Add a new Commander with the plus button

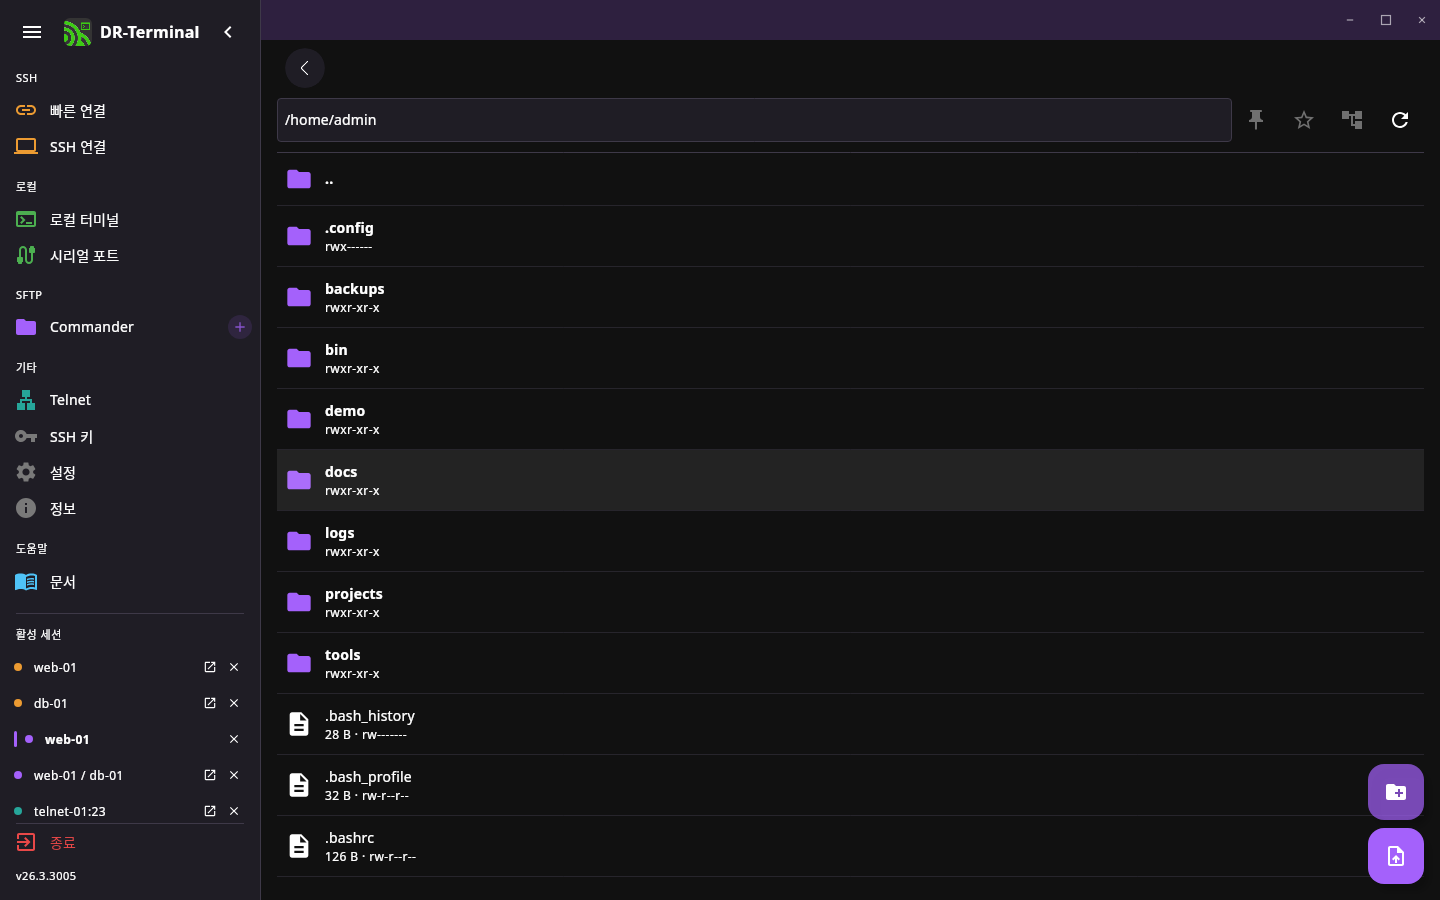240,327
